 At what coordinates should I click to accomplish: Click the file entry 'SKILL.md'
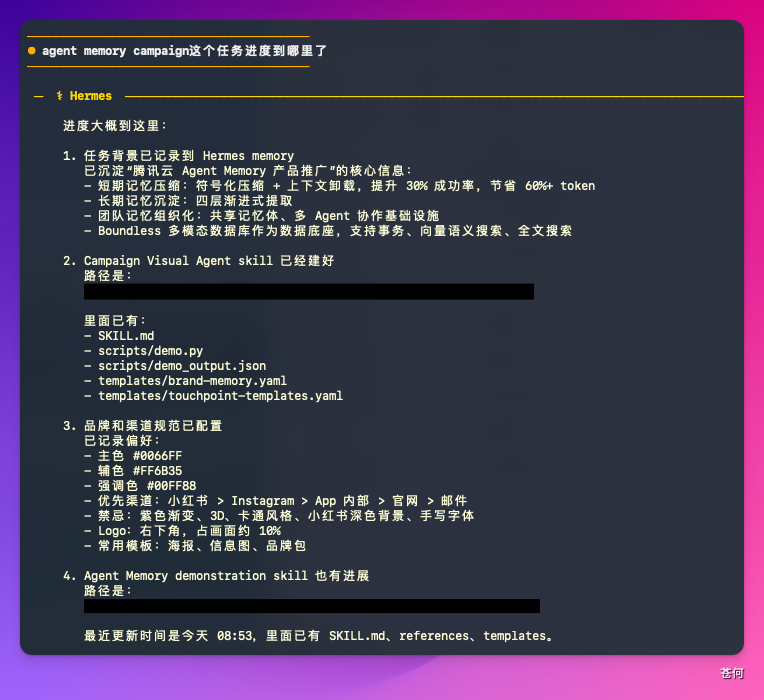126,336
